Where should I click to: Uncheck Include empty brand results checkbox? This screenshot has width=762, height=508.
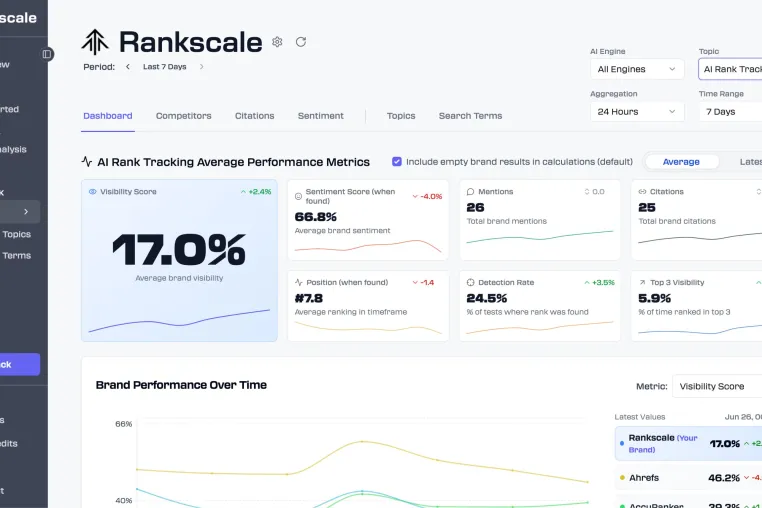pos(397,161)
